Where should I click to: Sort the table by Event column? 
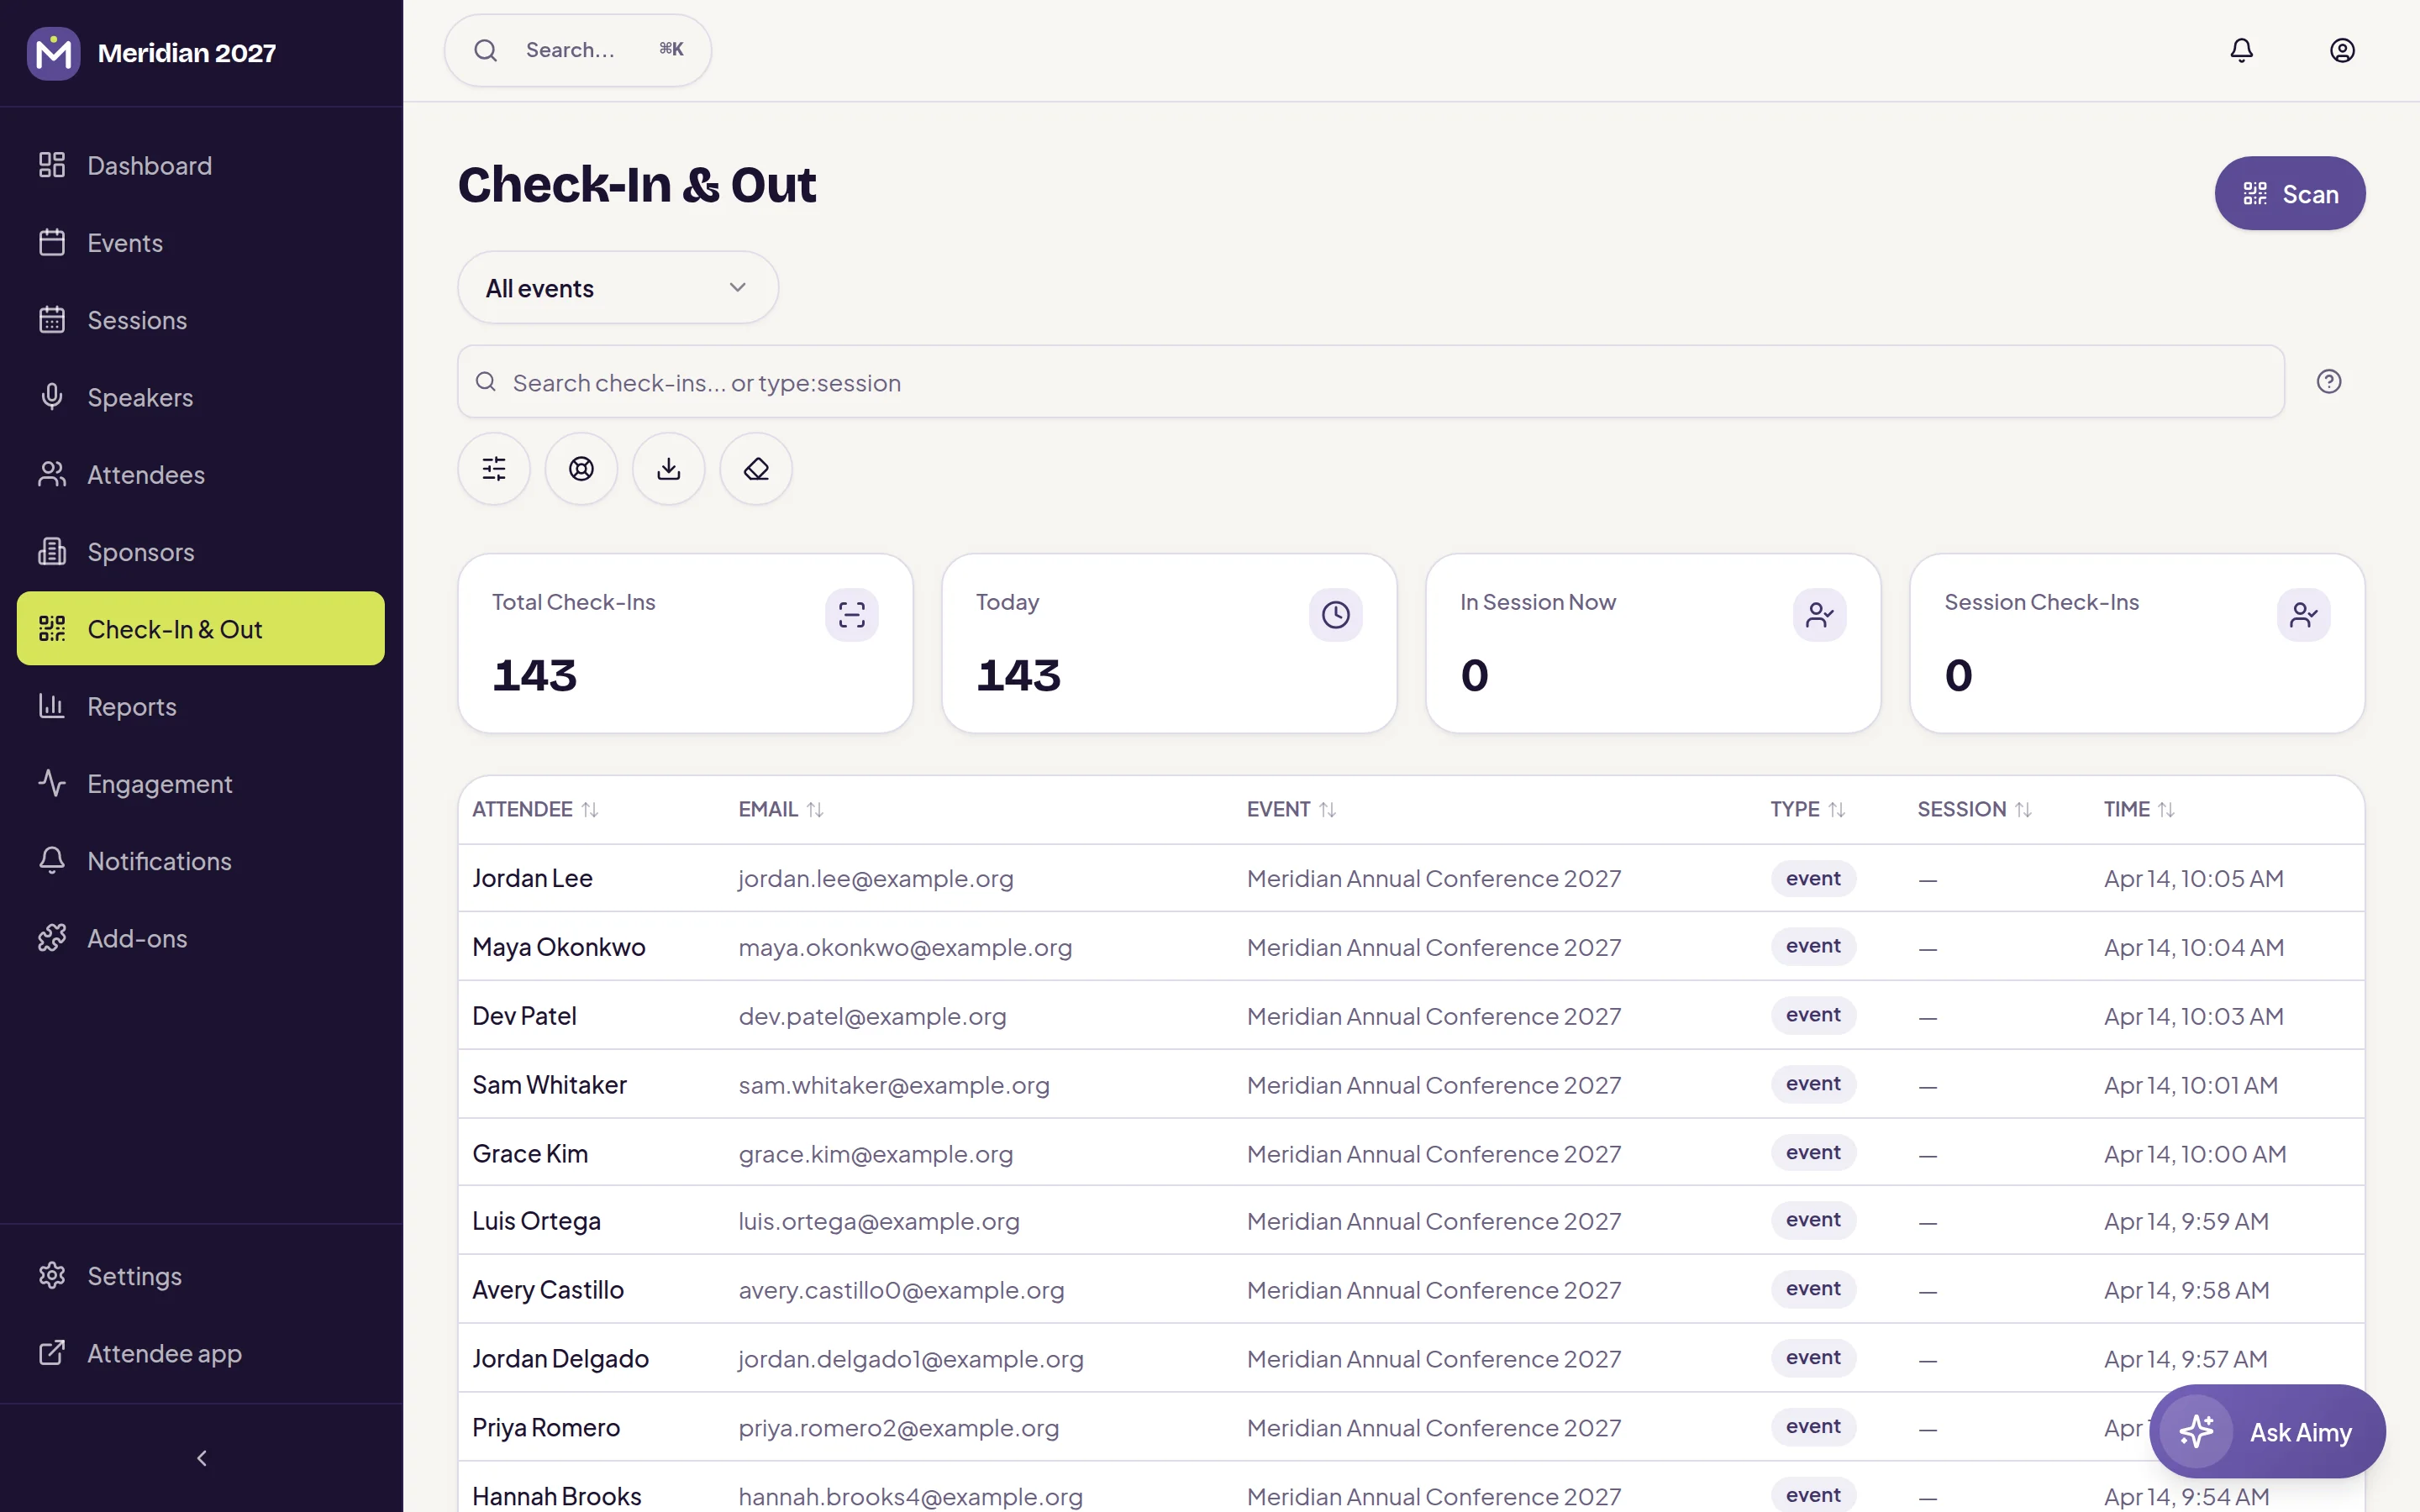pos(1291,809)
